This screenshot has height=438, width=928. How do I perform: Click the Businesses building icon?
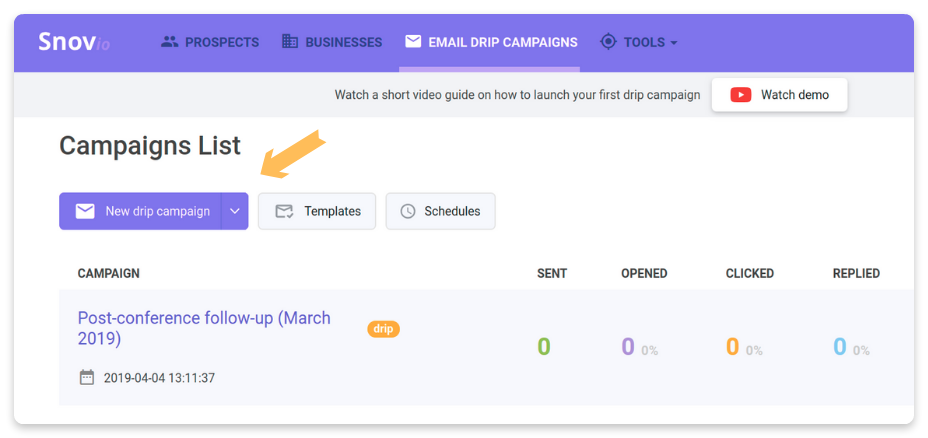coord(290,42)
